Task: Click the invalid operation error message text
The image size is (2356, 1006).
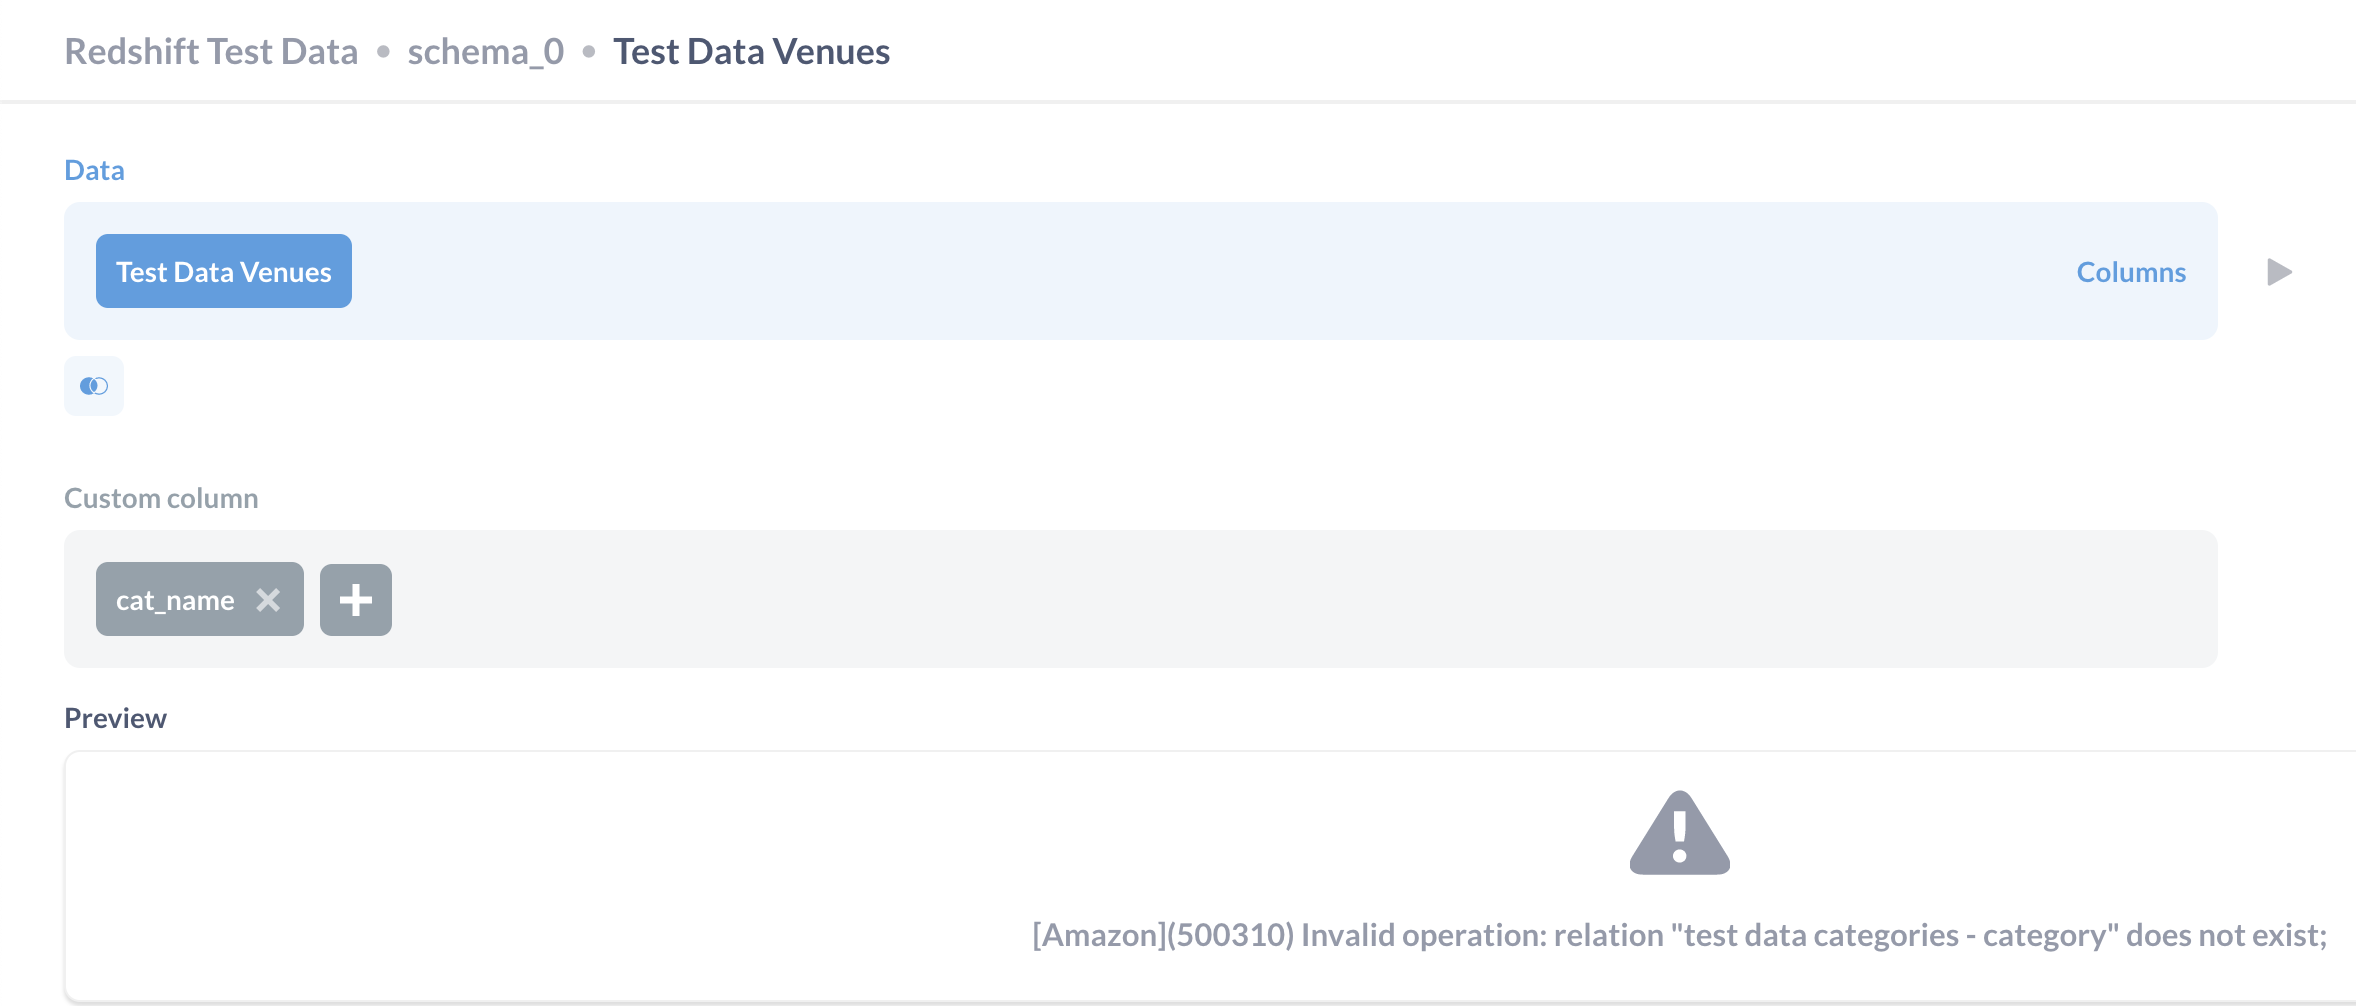Action: tap(1679, 938)
